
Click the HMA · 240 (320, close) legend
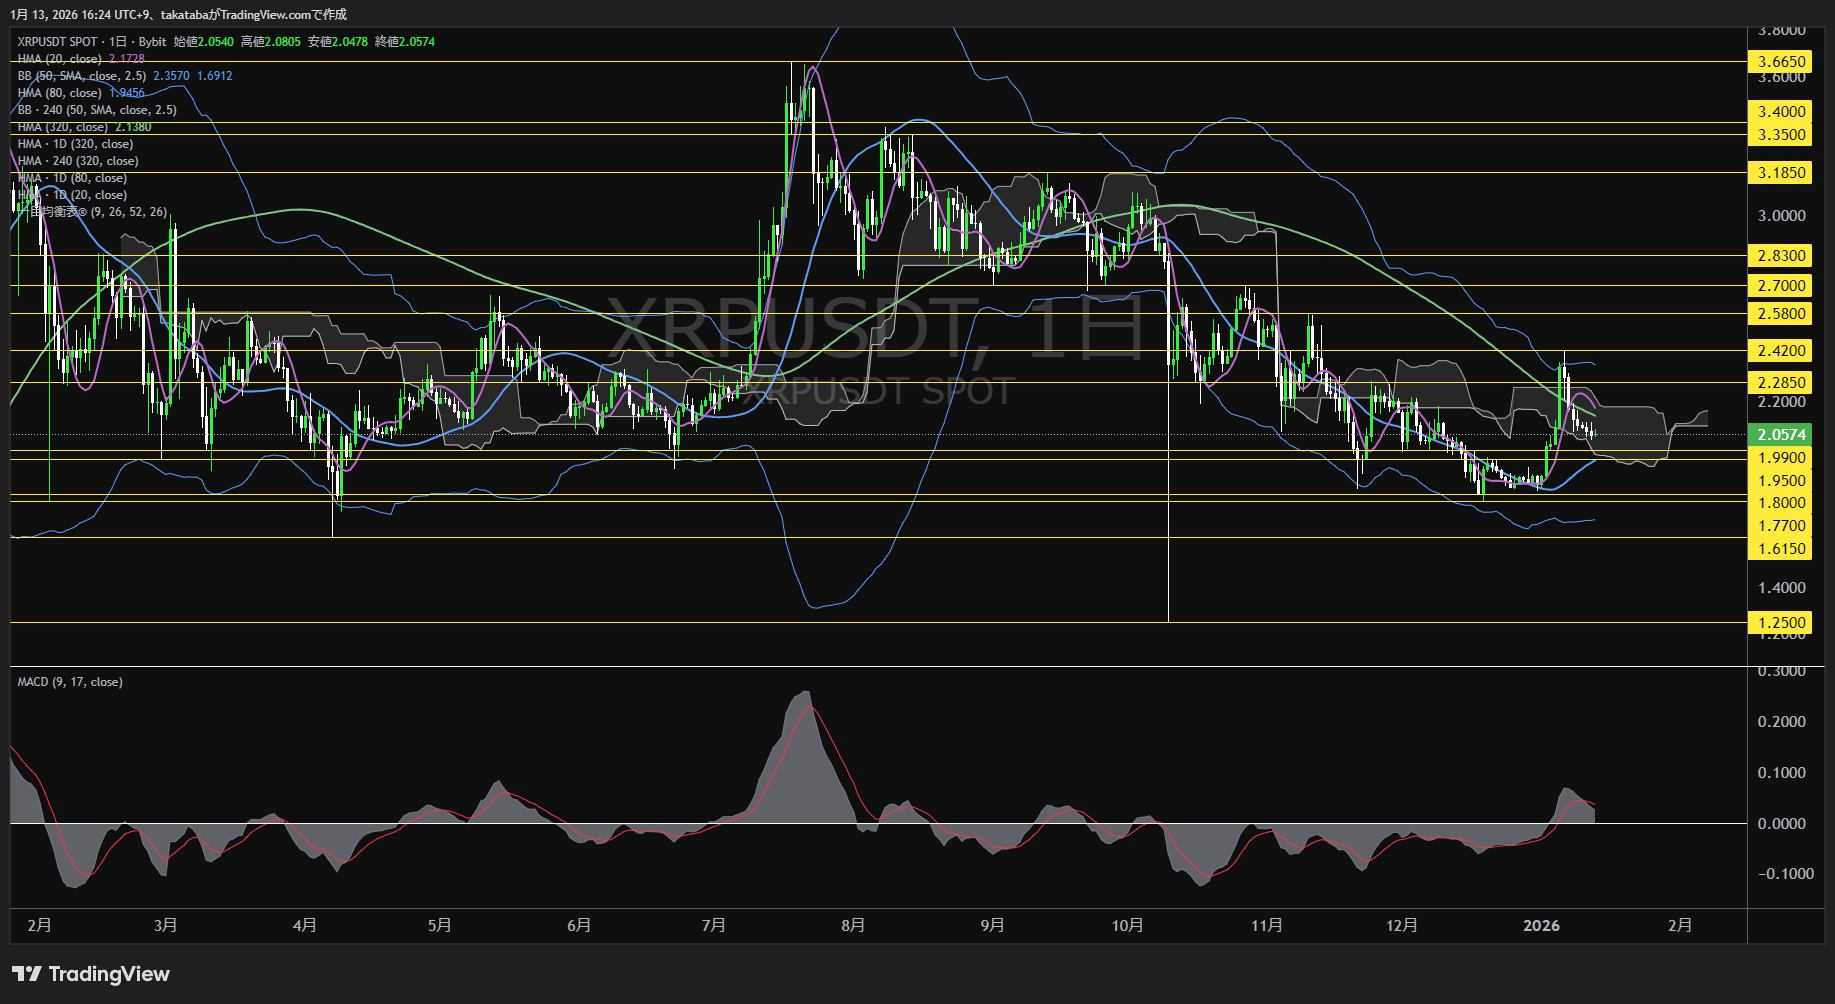78,161
